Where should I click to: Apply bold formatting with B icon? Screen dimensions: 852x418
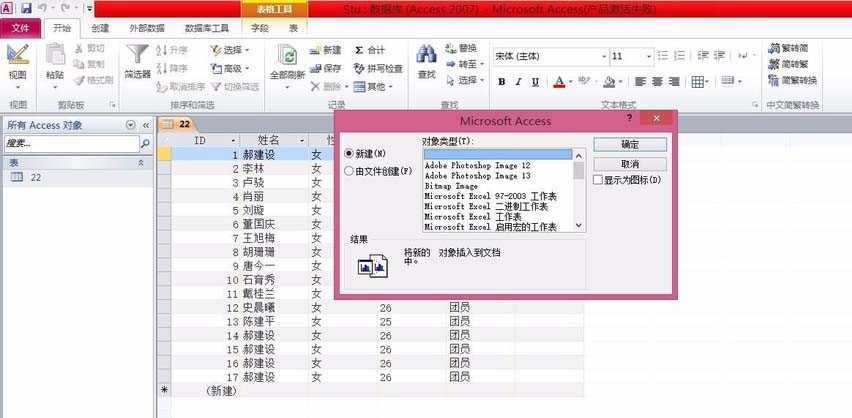tap(502, 82)
